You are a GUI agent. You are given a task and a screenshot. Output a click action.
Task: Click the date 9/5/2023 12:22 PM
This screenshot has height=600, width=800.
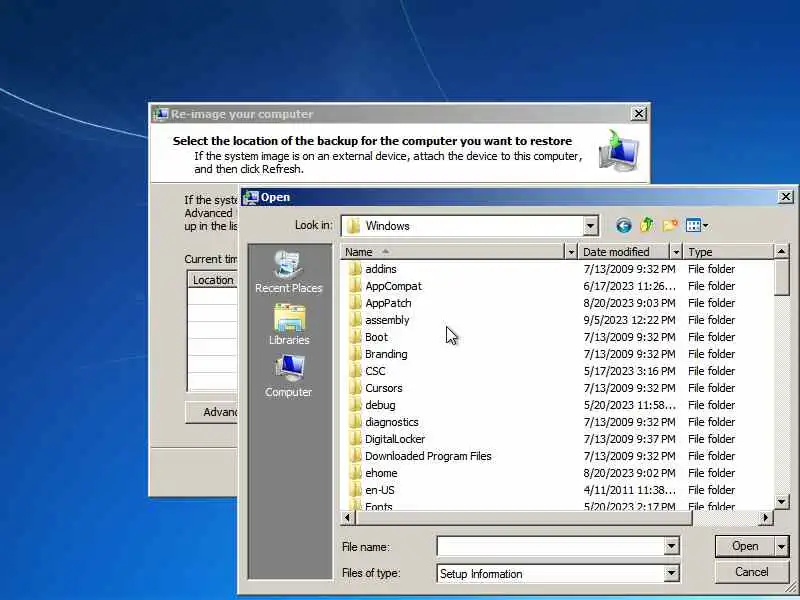pyautogui.click(x=630, y=320)
